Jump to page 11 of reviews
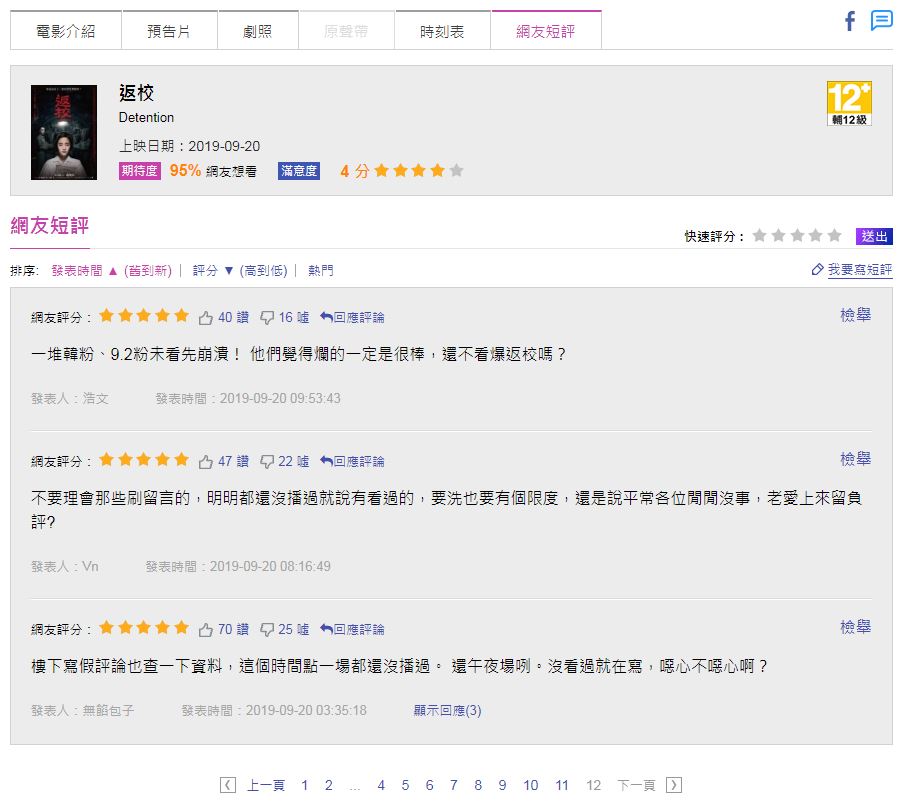The width and height of the screenshot is (901, 803). 562,785
